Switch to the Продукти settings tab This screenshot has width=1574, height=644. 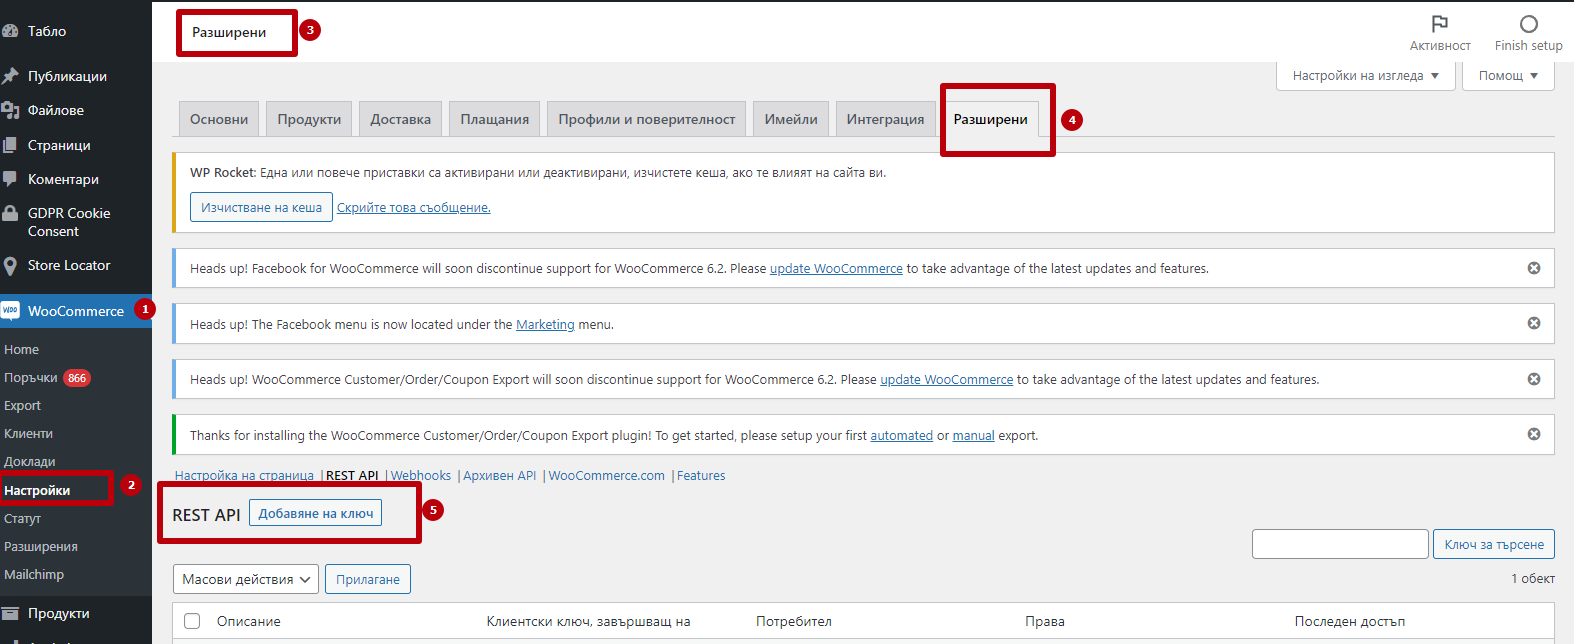[309, 119]
